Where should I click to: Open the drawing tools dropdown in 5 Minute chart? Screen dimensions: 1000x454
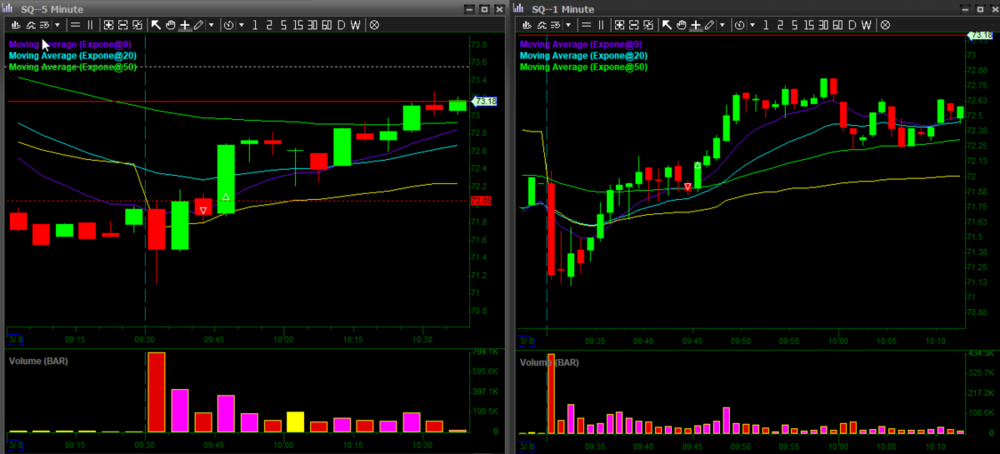click(211, 24)
